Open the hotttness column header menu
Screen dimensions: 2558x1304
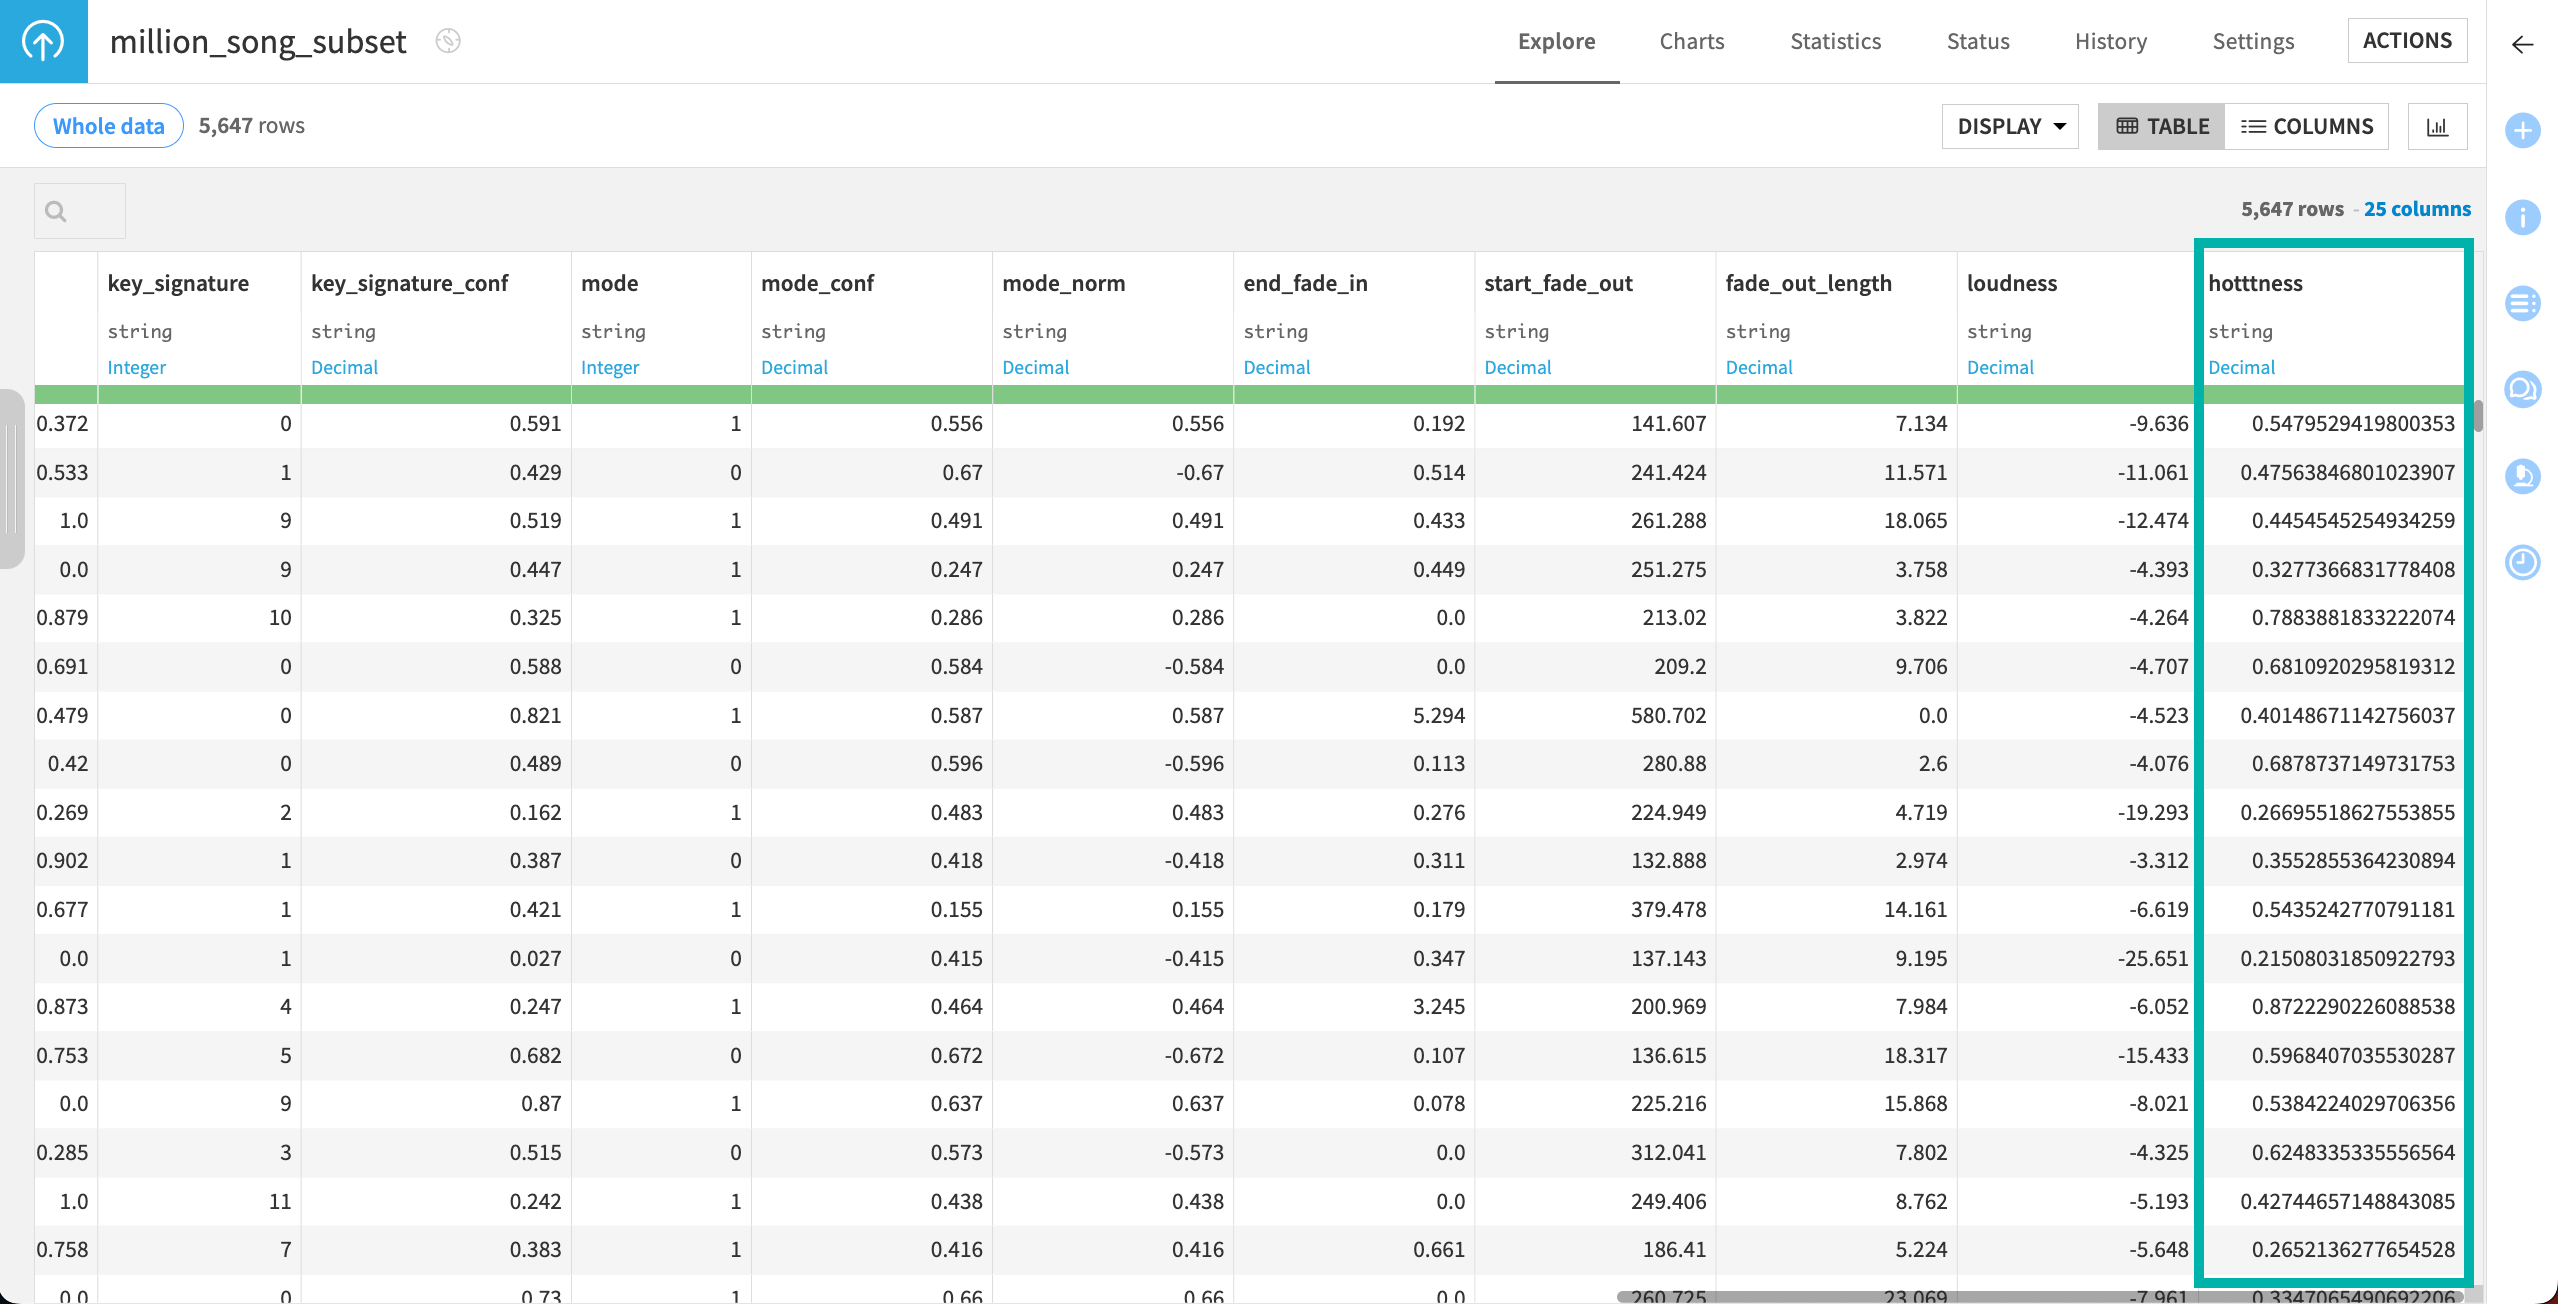2255,283
